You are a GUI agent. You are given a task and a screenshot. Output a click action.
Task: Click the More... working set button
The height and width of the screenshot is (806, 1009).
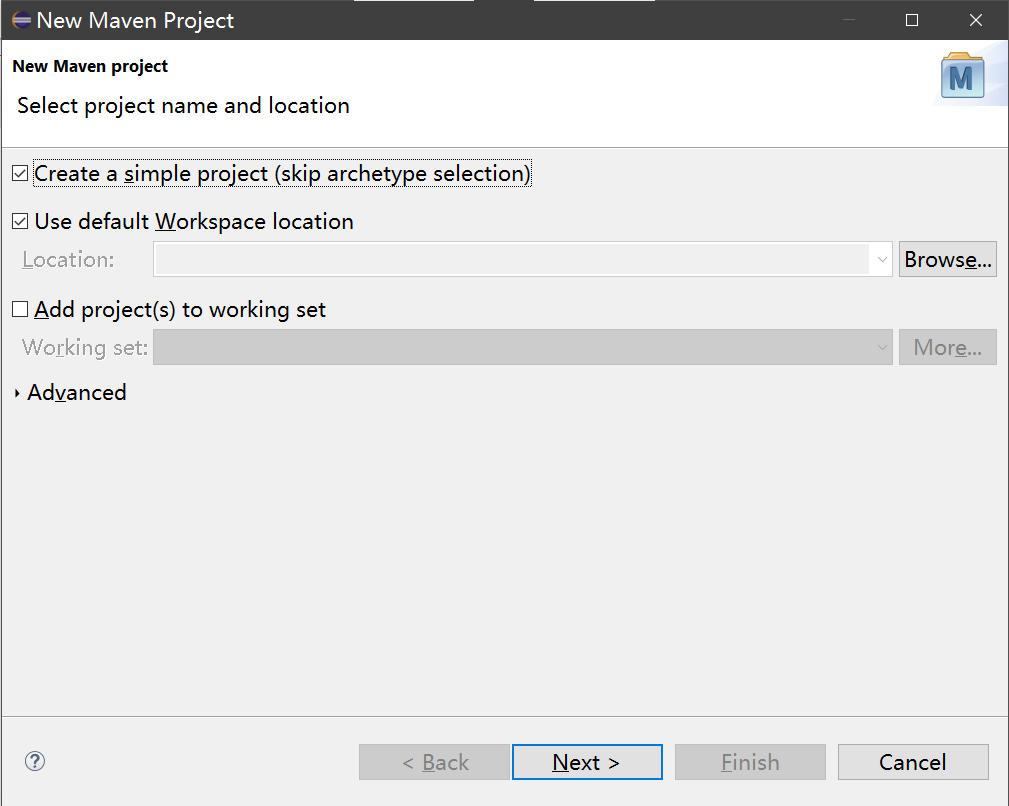tap(947, 348)
